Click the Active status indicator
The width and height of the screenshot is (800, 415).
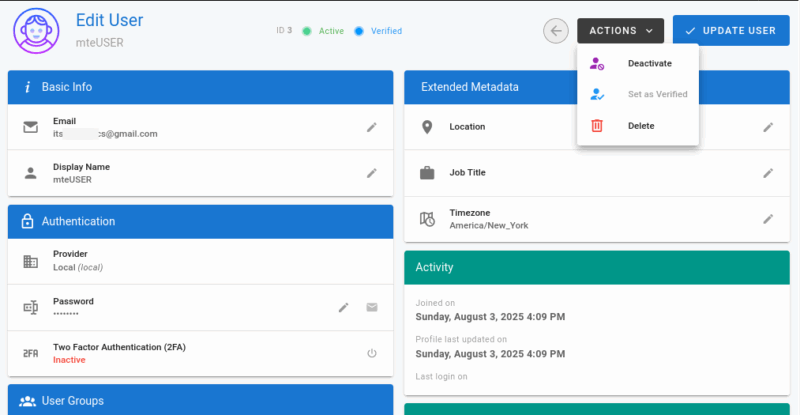coord(324,31)
